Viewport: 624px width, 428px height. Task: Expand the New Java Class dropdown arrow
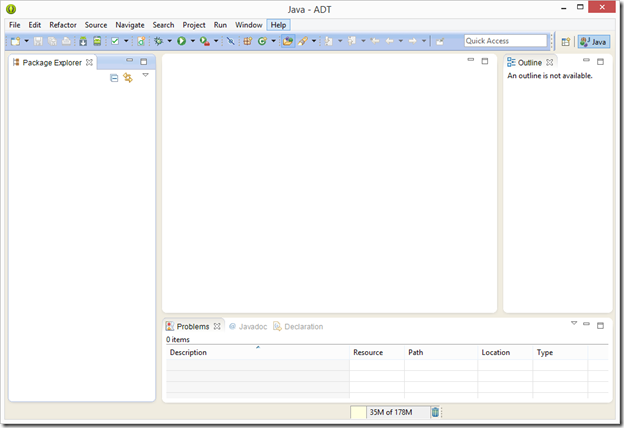(x=273, y=41)
